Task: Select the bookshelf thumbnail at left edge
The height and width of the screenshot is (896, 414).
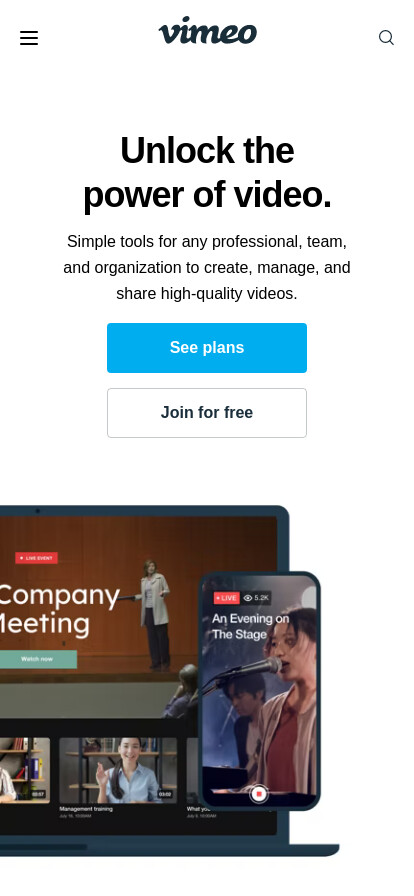Action: pos(25,770)
